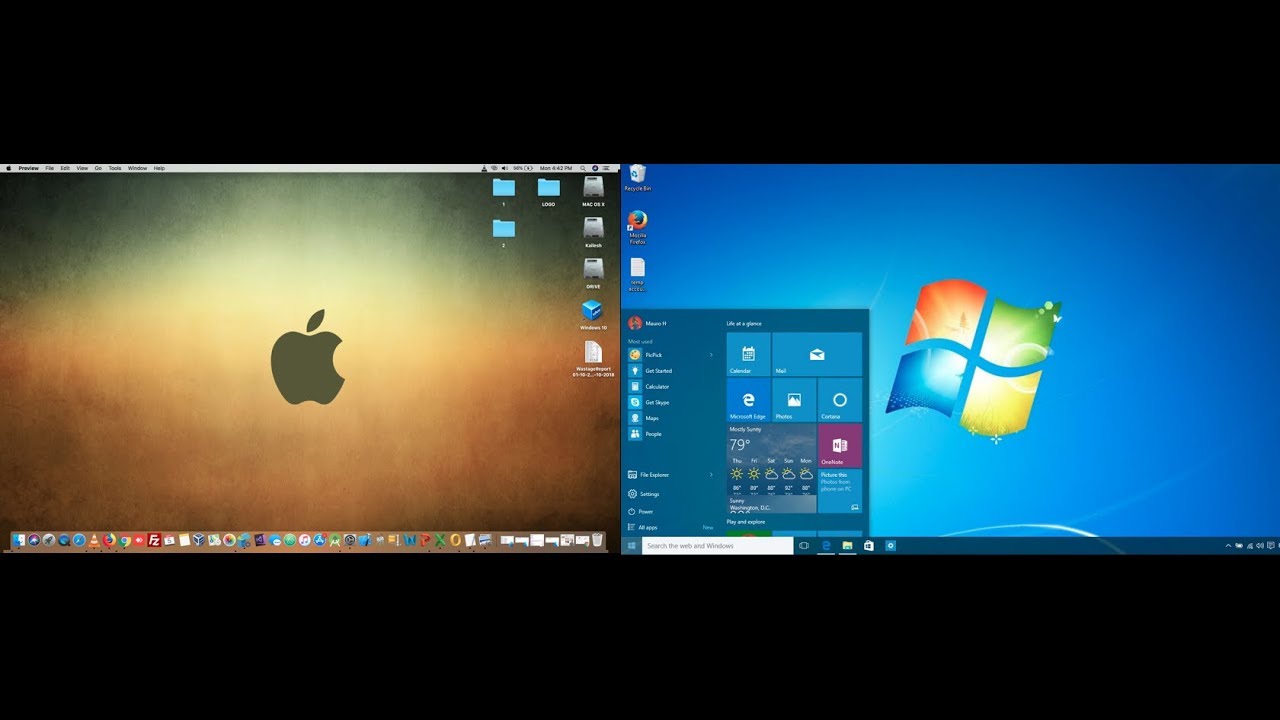Image resolution: width=1280 pixels, height=720 pixels.
Task: Open VirtualBox cube icon in dock
Action: pos(199,540)
